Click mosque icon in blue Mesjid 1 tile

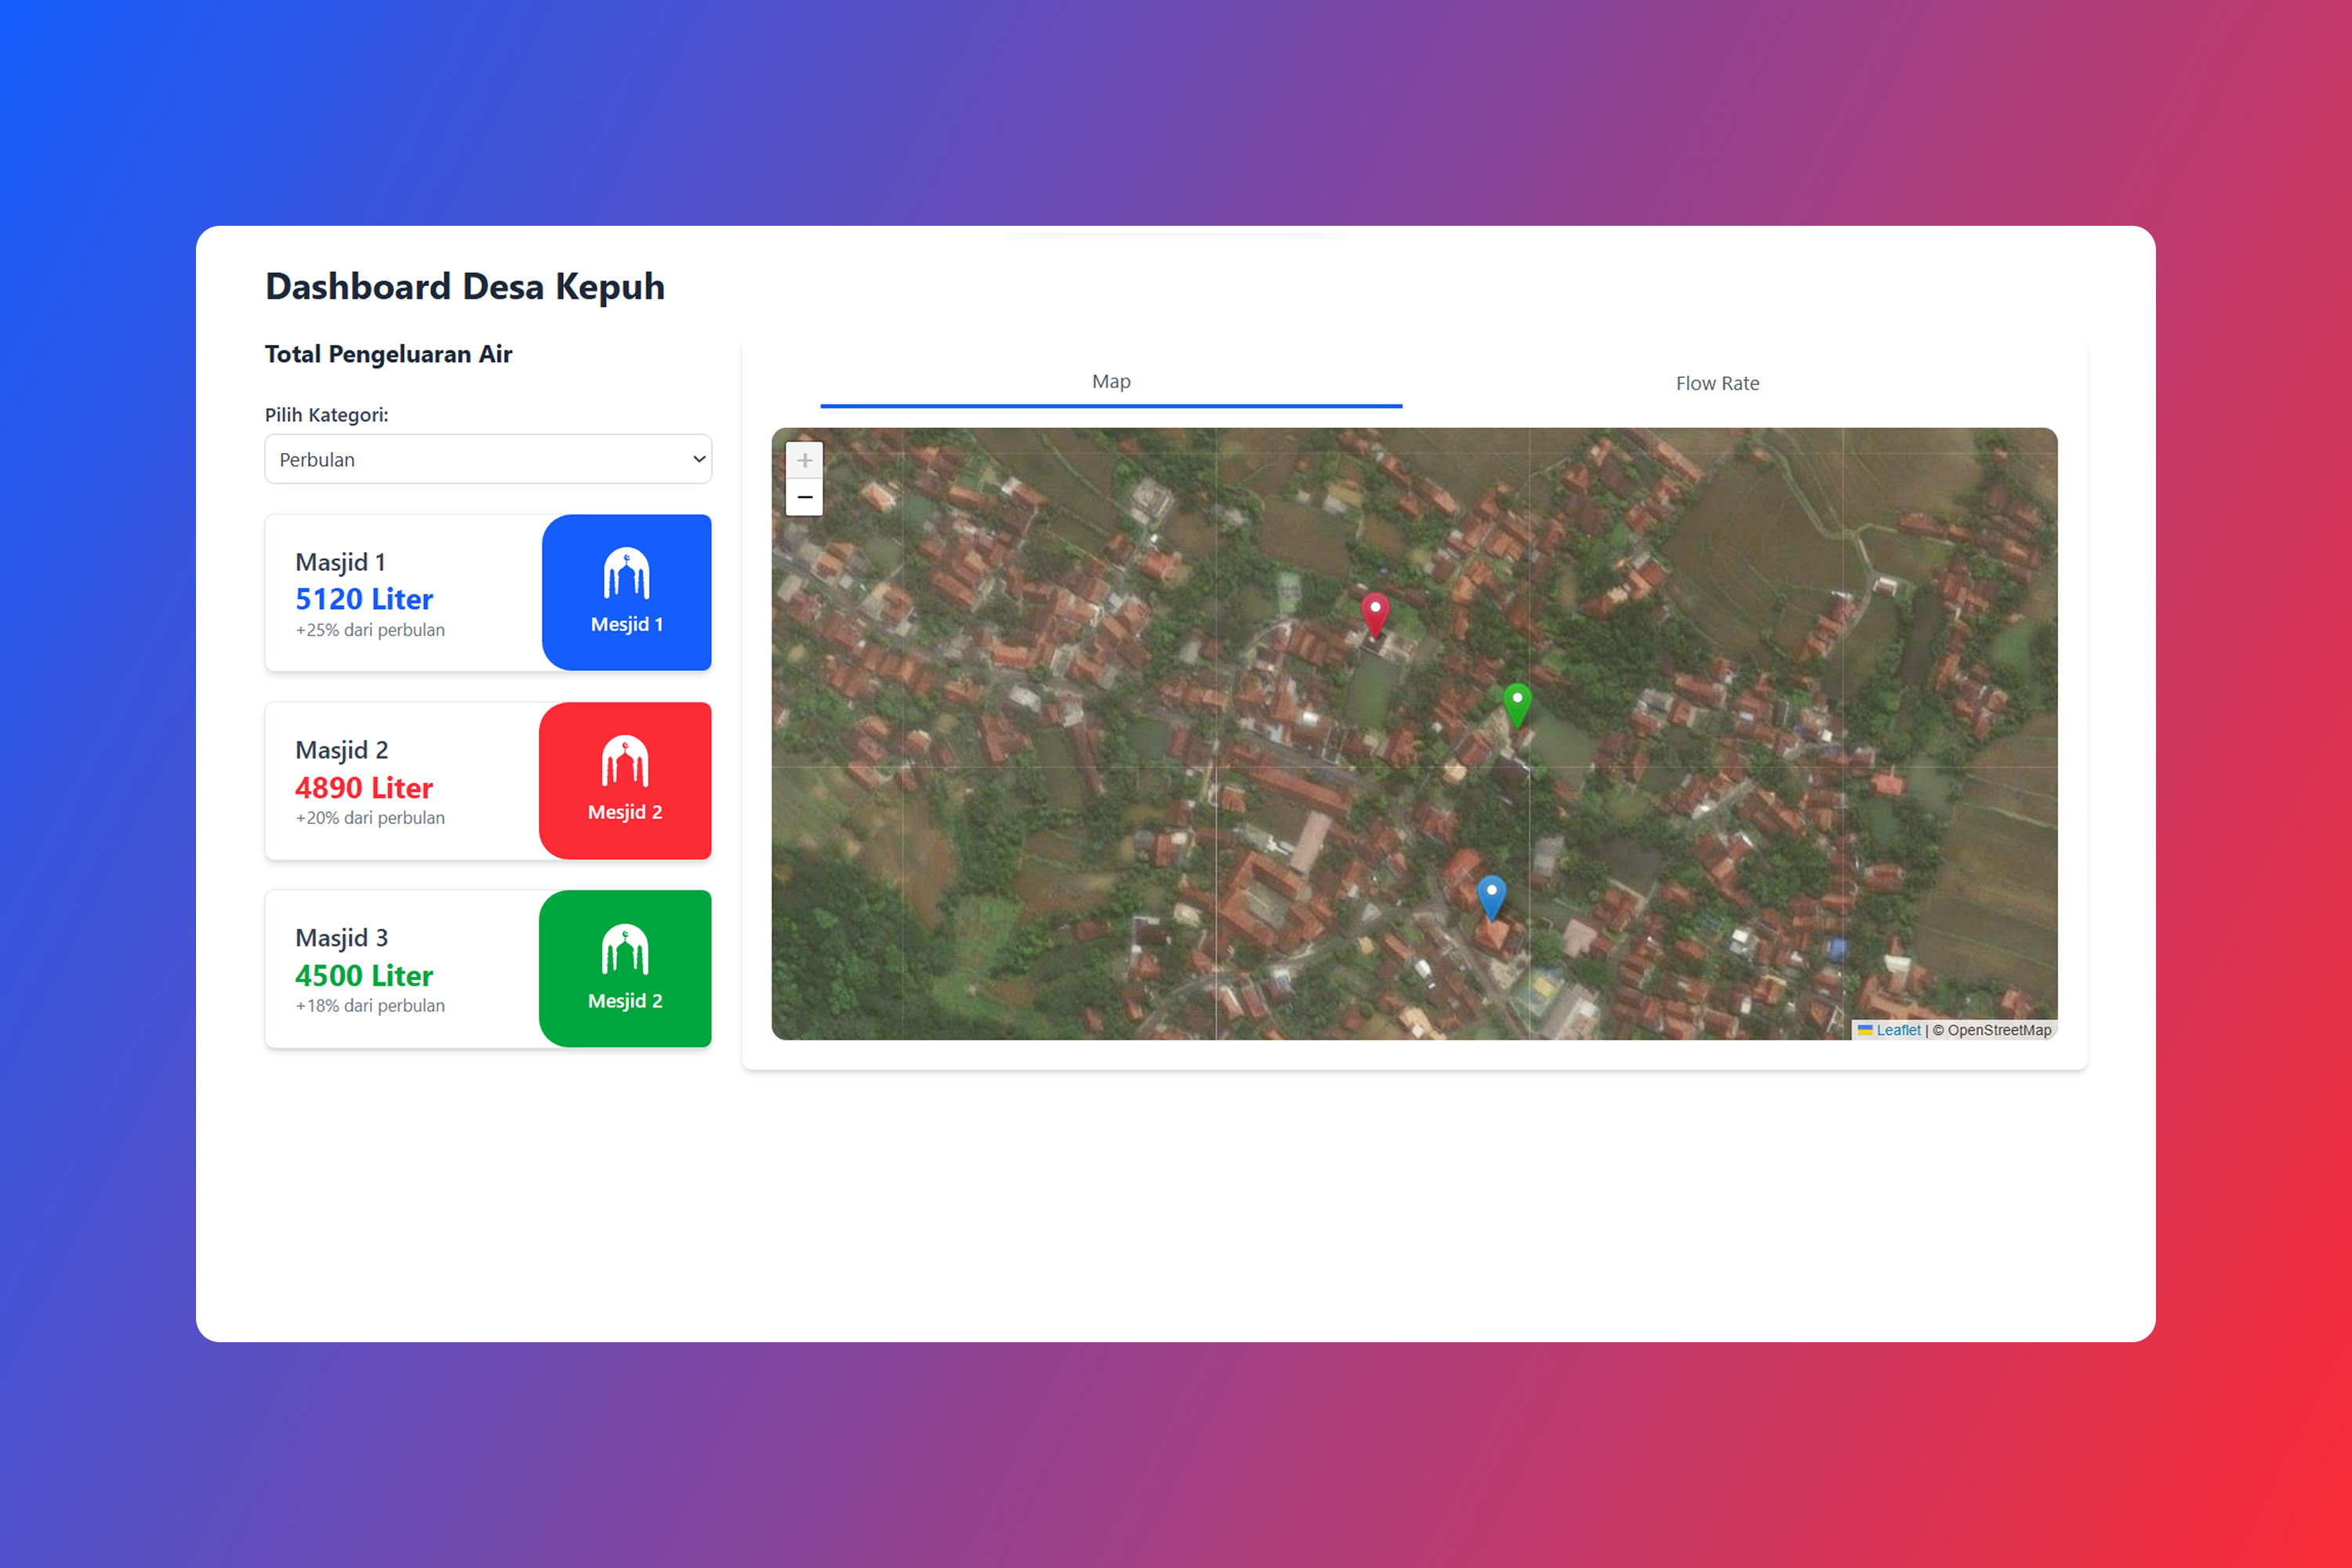[x=627, y=574]
